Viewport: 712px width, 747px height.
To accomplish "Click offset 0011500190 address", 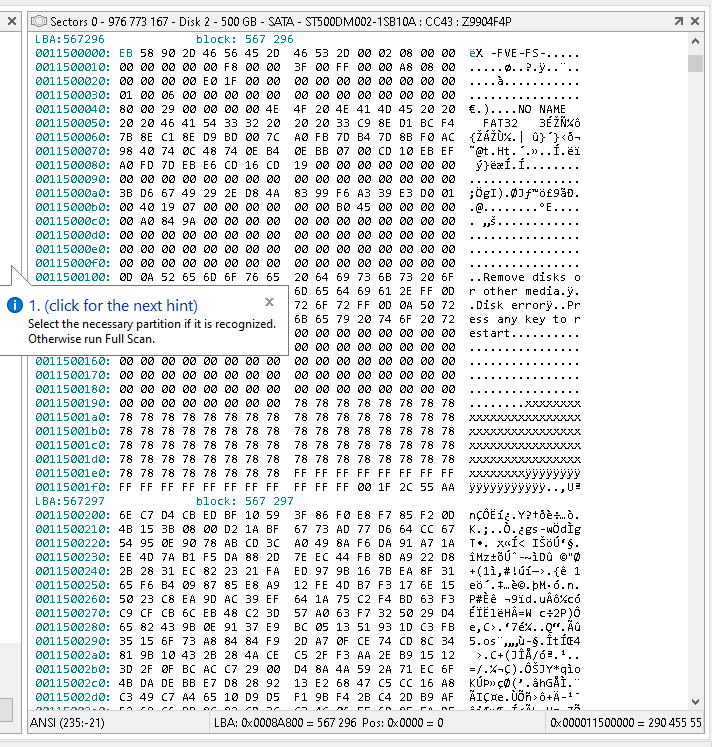I will (73, 403).
